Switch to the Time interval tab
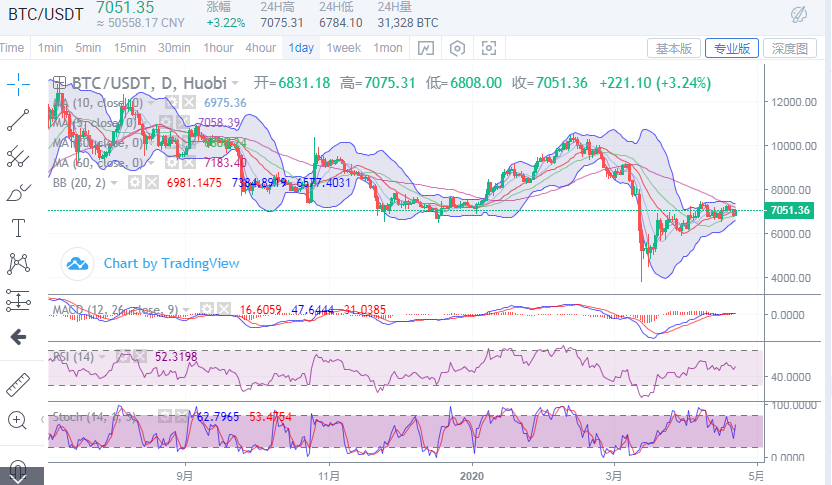 12,48
